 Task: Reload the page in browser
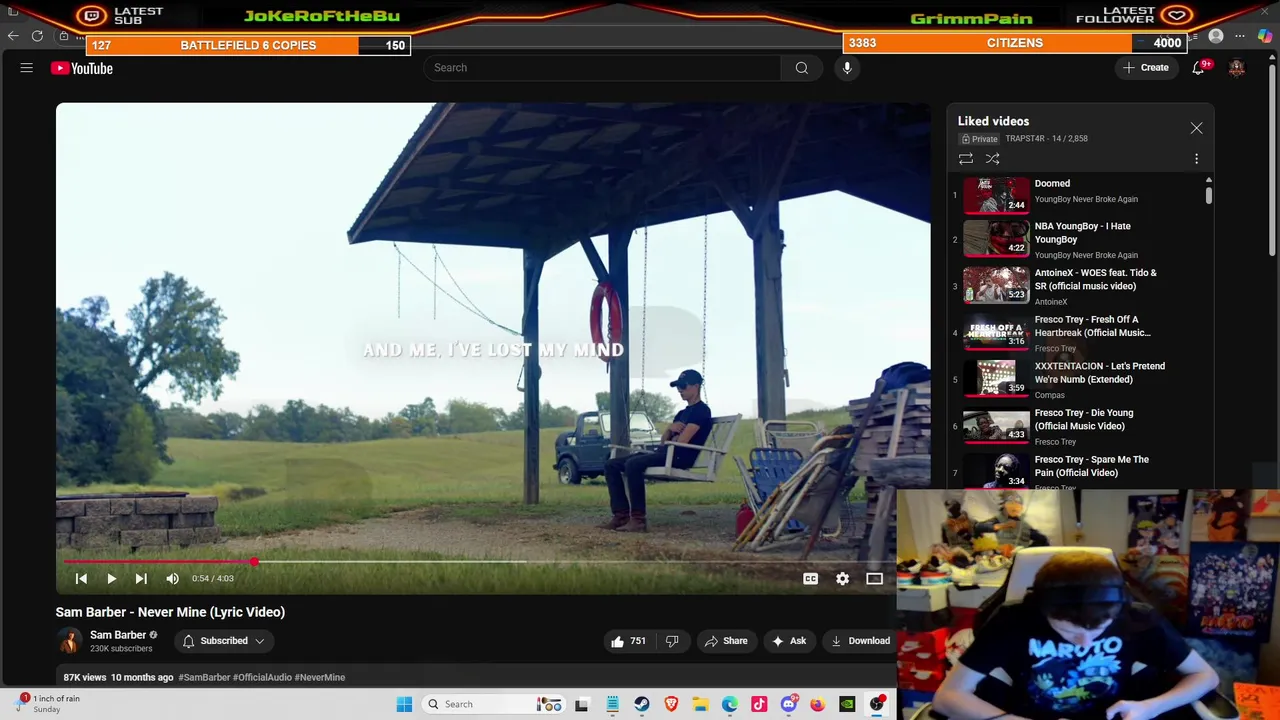(37, 37)
